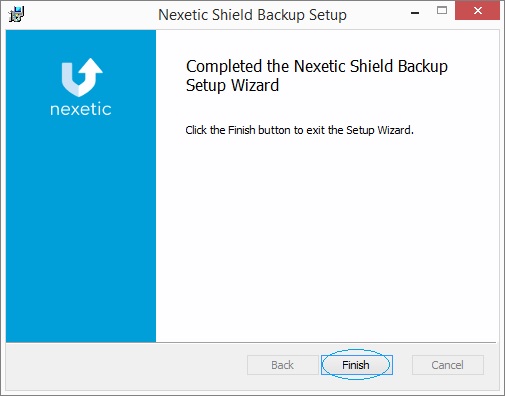The width and height of the screenshot is (505, 396).
Task: Click the nexetic wordmark under the logo
Action: point(81,109)
